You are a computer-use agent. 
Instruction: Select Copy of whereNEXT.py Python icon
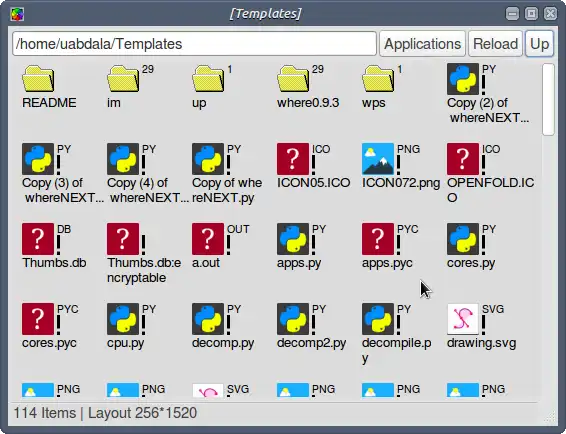[208, 159]
